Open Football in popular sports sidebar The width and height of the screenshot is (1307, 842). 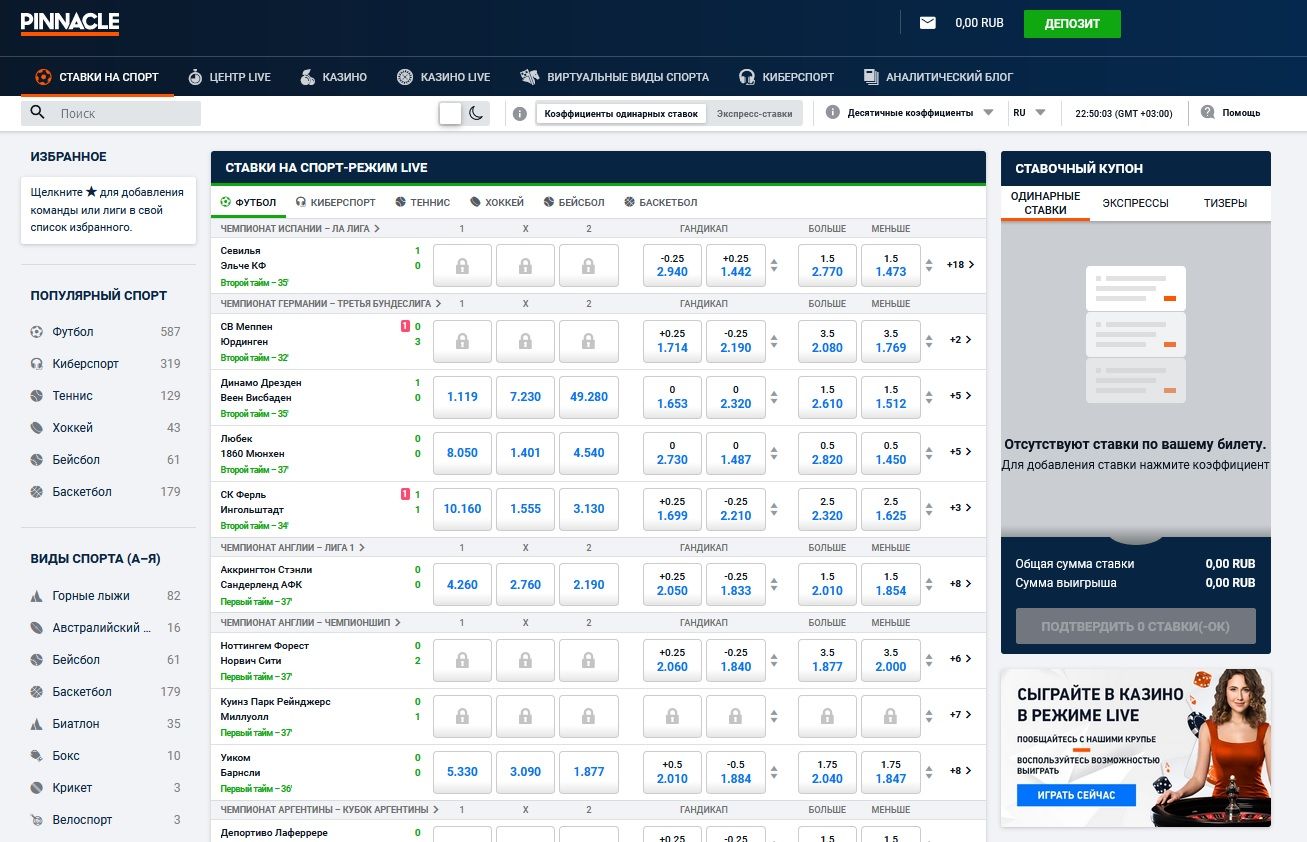pyautogui.click(x=73, y=332)
